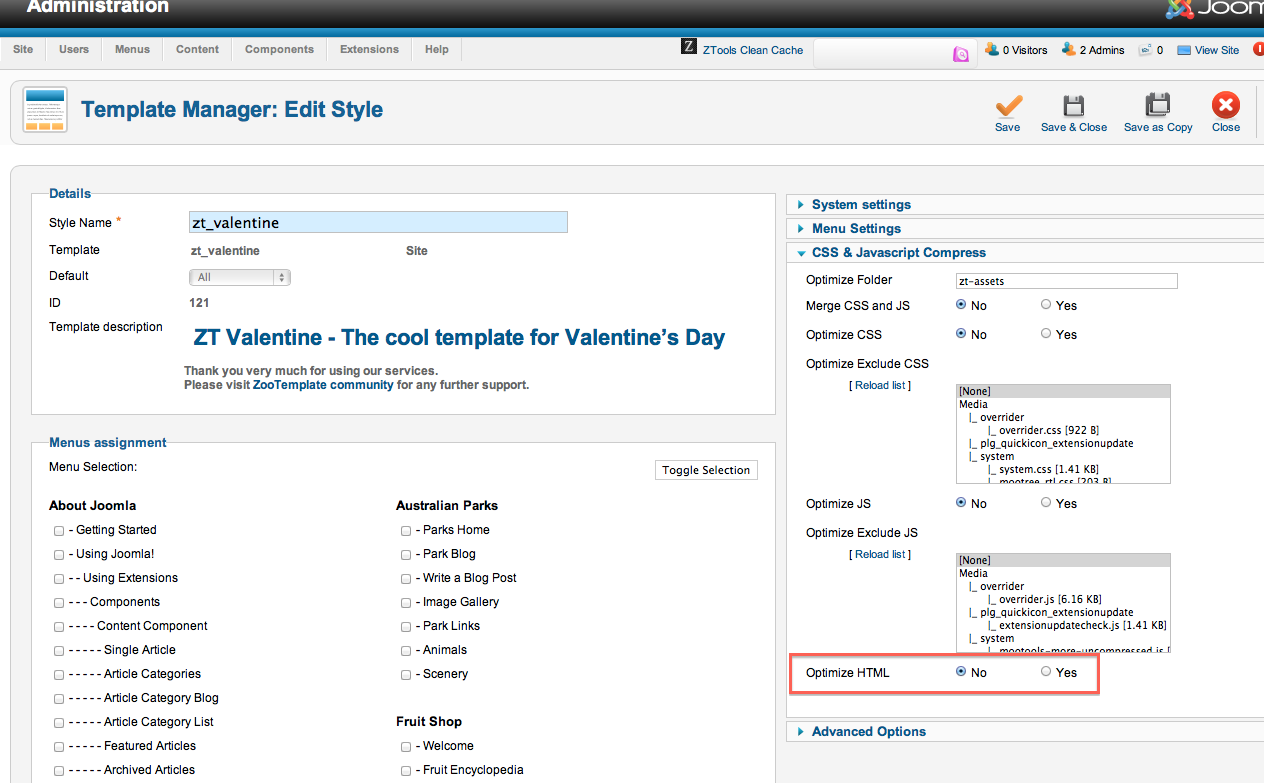Viewport: 1264px width, 783px height.
Task: Click the Save checkmark icon
Action: click(x=1008, y=105)
